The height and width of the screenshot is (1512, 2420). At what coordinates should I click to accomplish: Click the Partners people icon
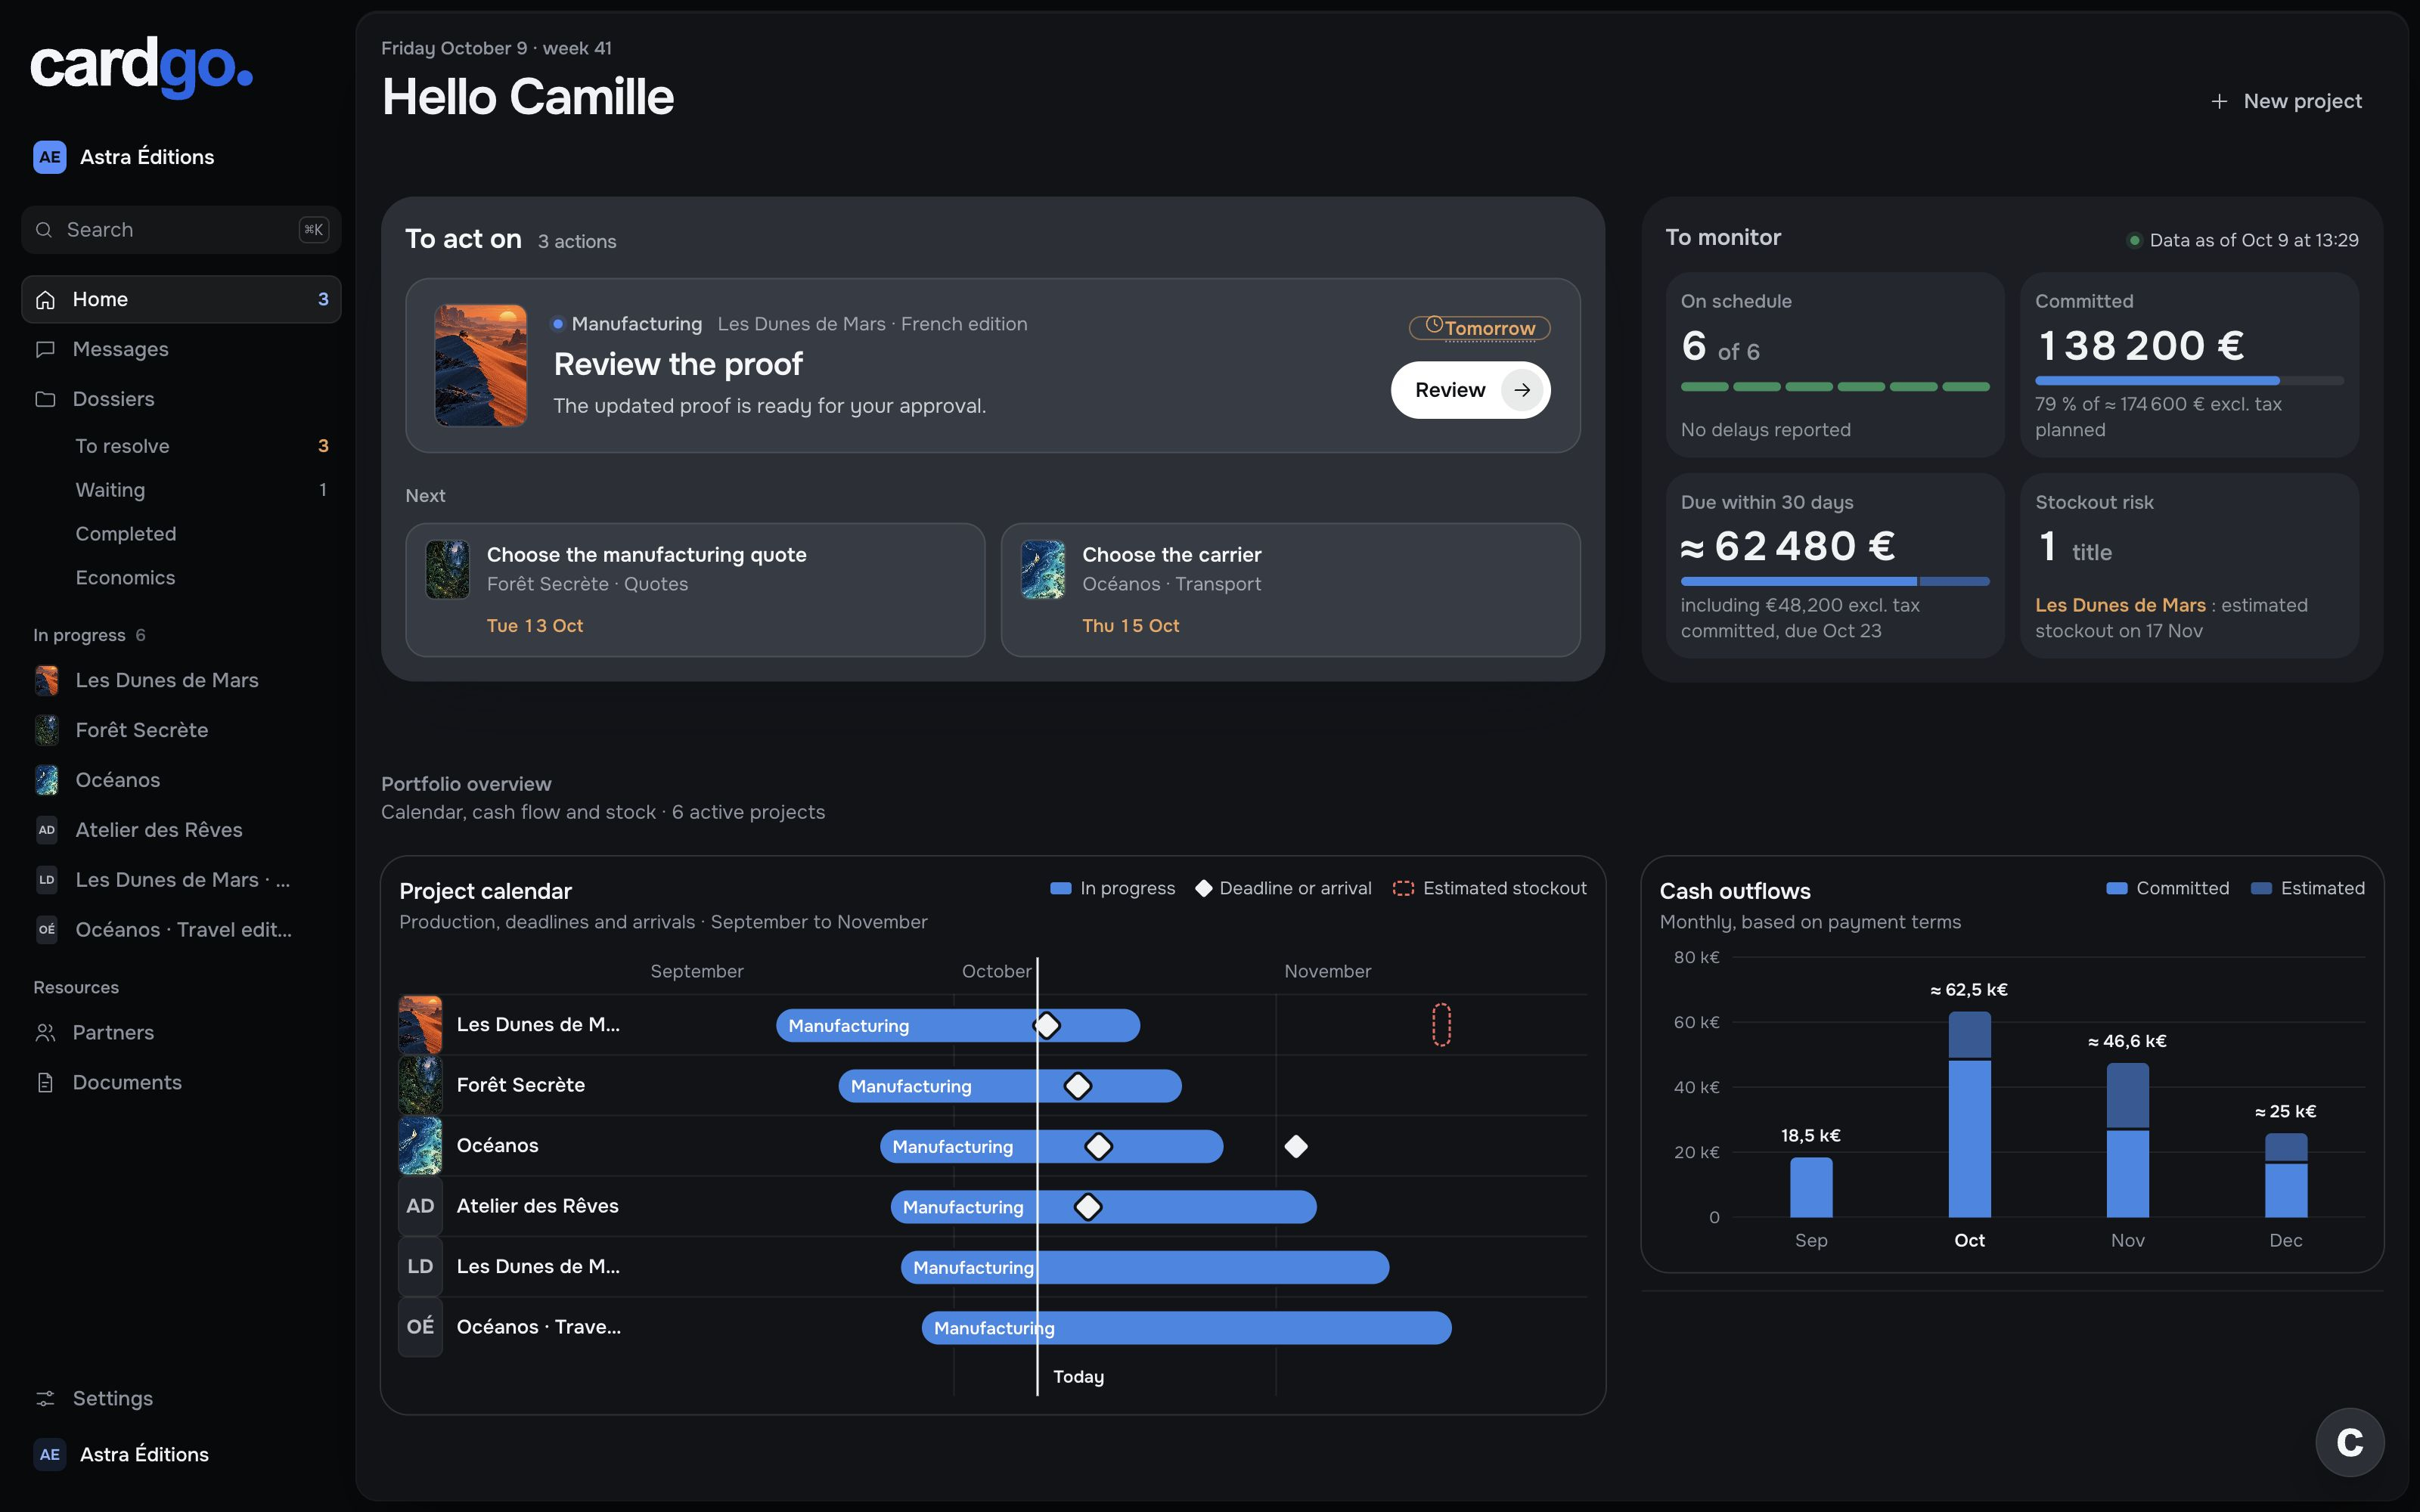coord(45,1032)
